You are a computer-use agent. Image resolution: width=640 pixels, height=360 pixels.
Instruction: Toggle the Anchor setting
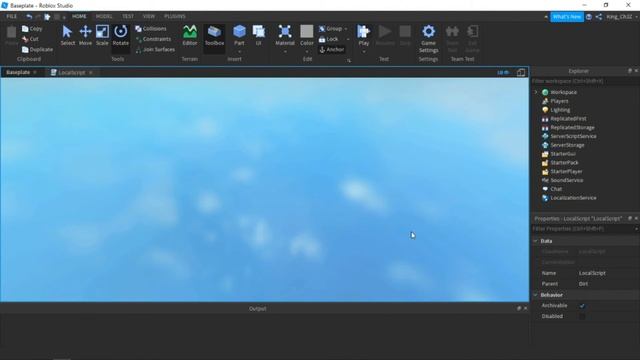click(331, 49)
